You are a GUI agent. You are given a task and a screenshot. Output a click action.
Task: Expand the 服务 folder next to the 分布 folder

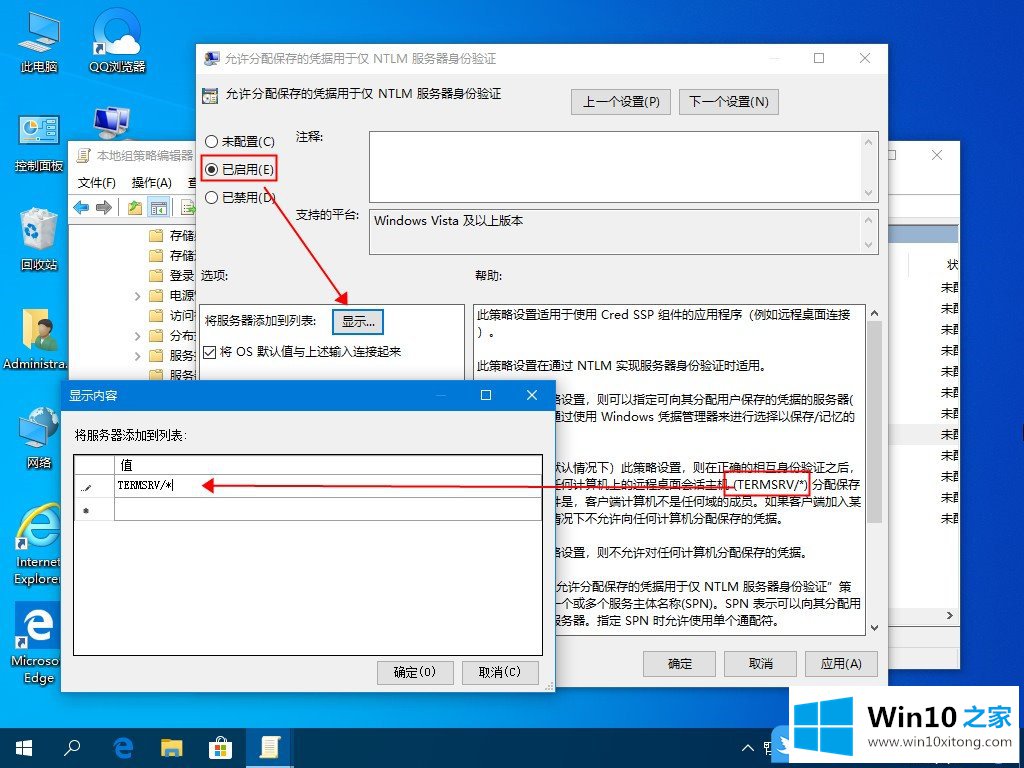click(x=137, y=356)
